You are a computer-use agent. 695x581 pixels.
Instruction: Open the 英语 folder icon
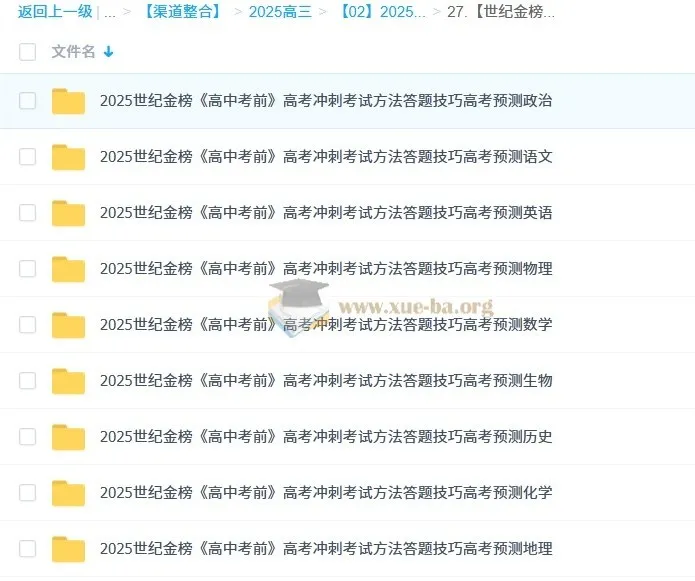[68, 213]
